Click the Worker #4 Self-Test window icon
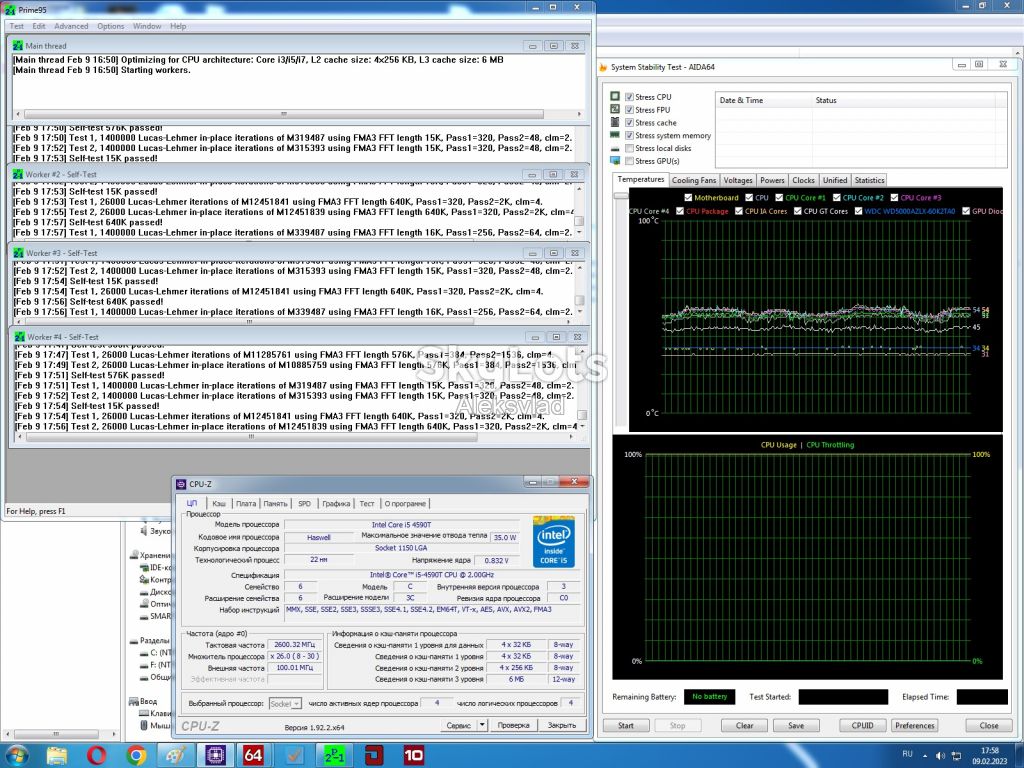The width and height of the screenshot is (1024, 768). click(20, 337)
